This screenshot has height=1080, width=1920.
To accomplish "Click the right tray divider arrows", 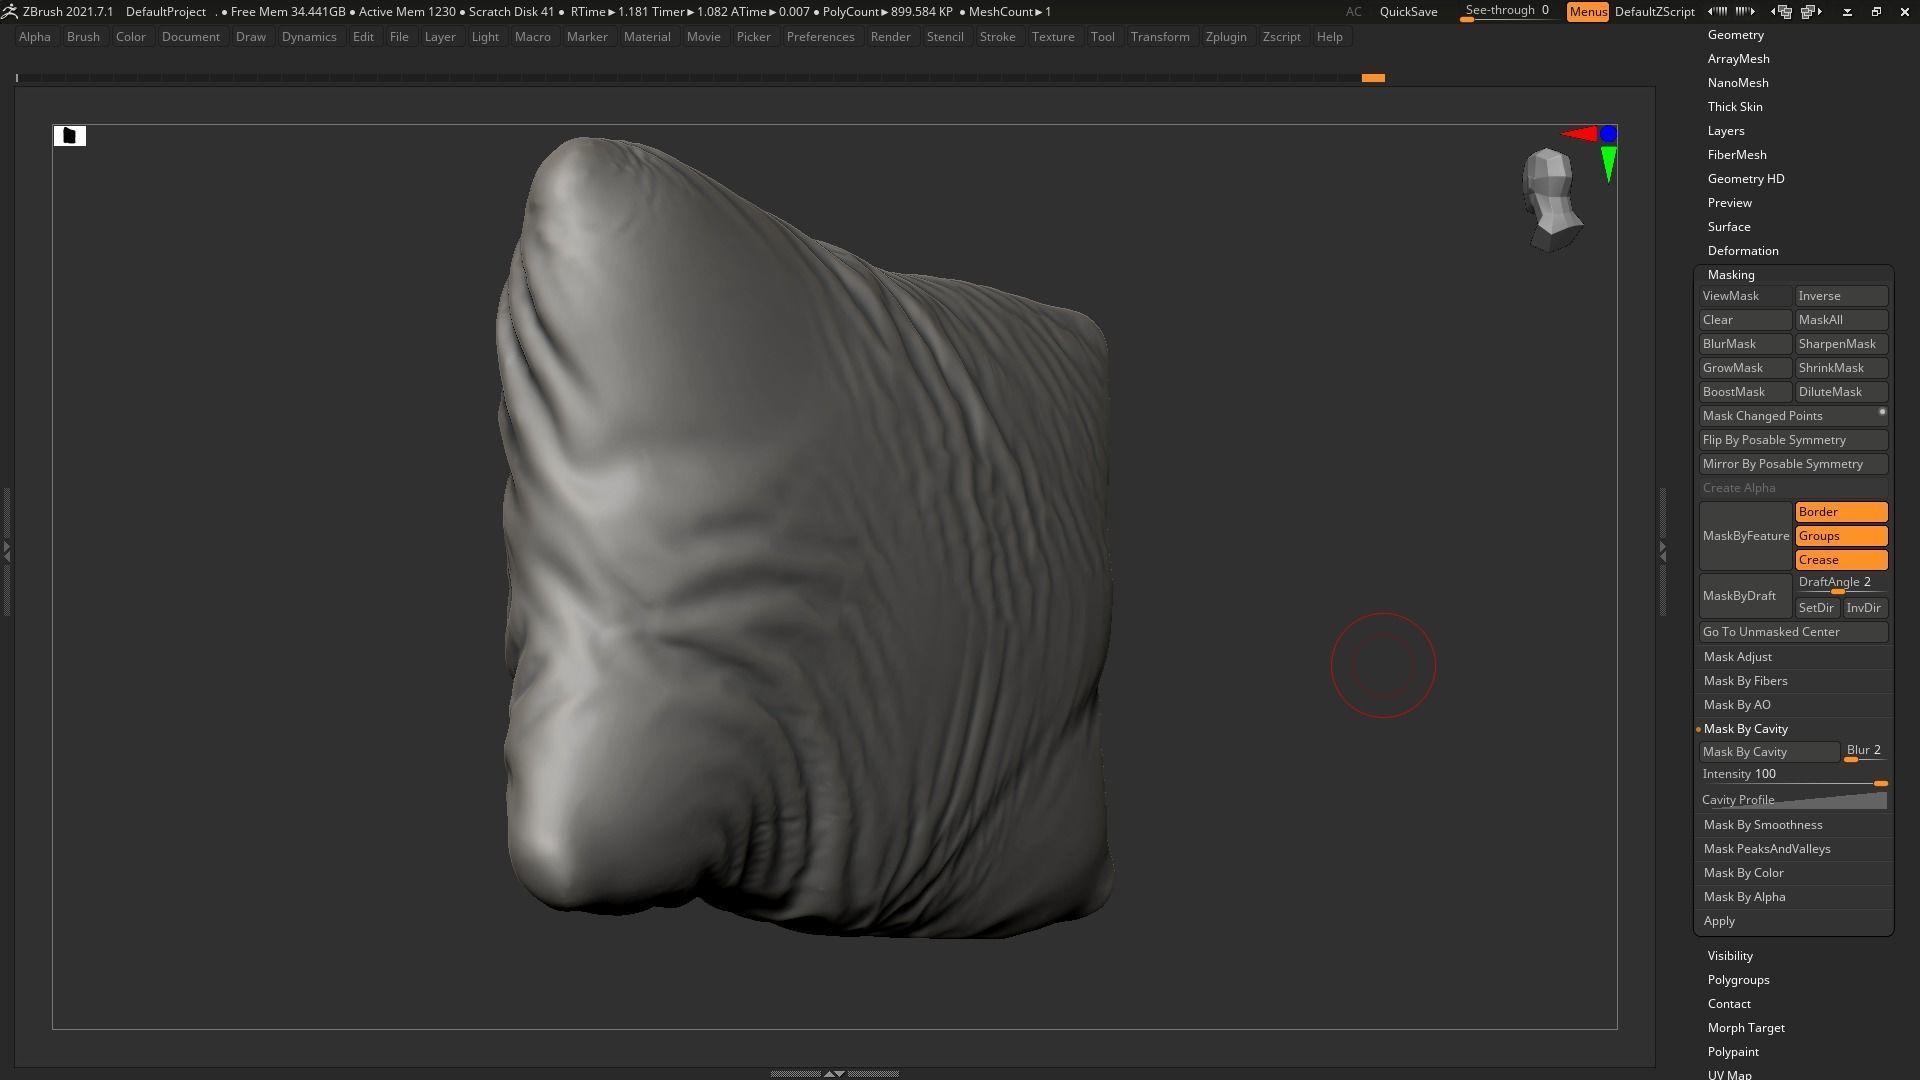I will point(1662,550).
